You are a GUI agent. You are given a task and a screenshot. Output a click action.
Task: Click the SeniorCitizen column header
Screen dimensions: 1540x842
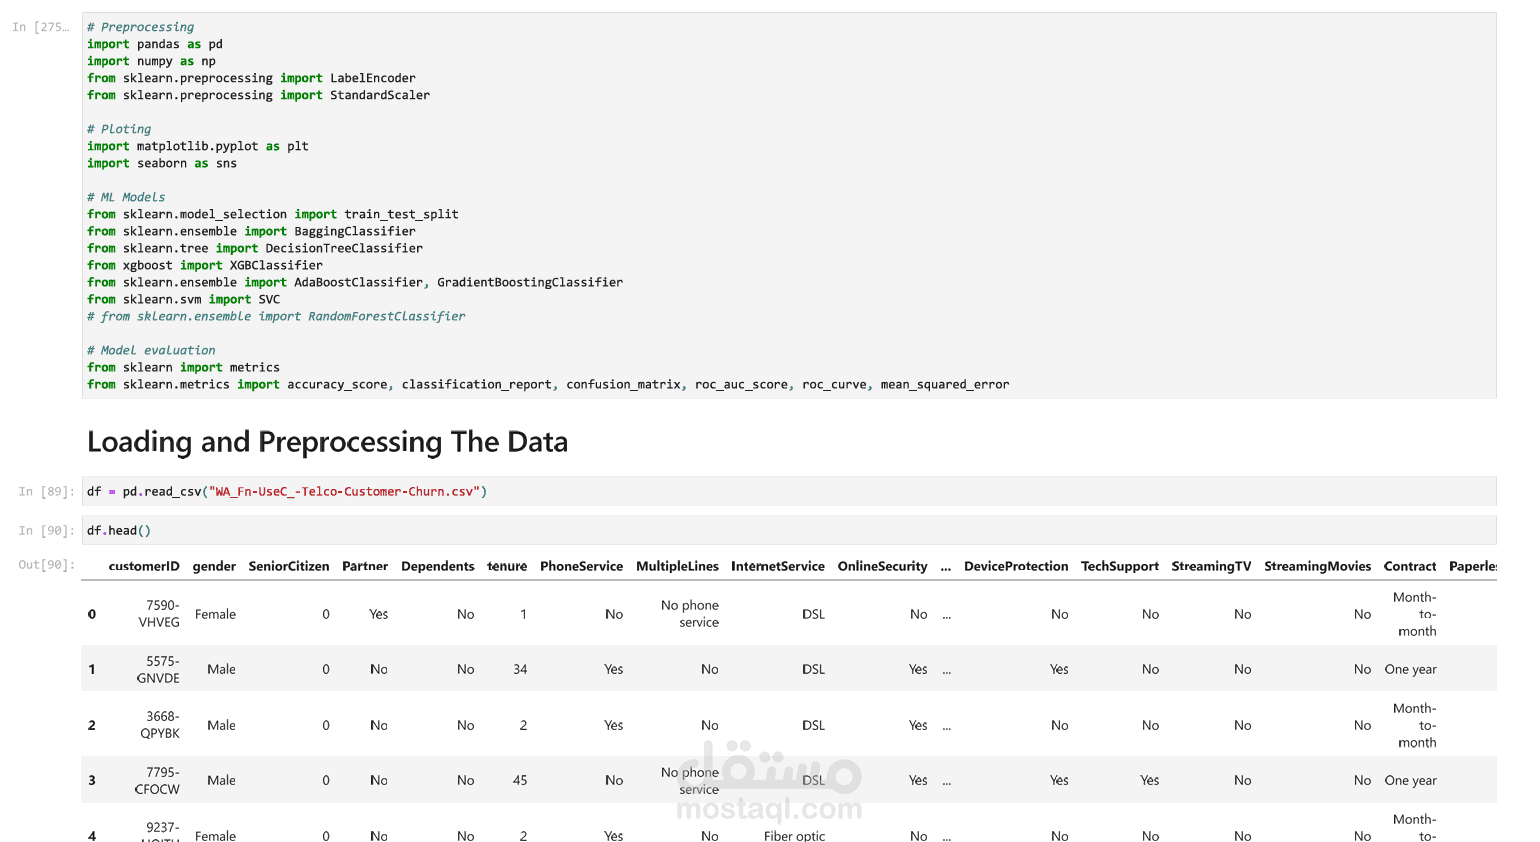point(289,566)
